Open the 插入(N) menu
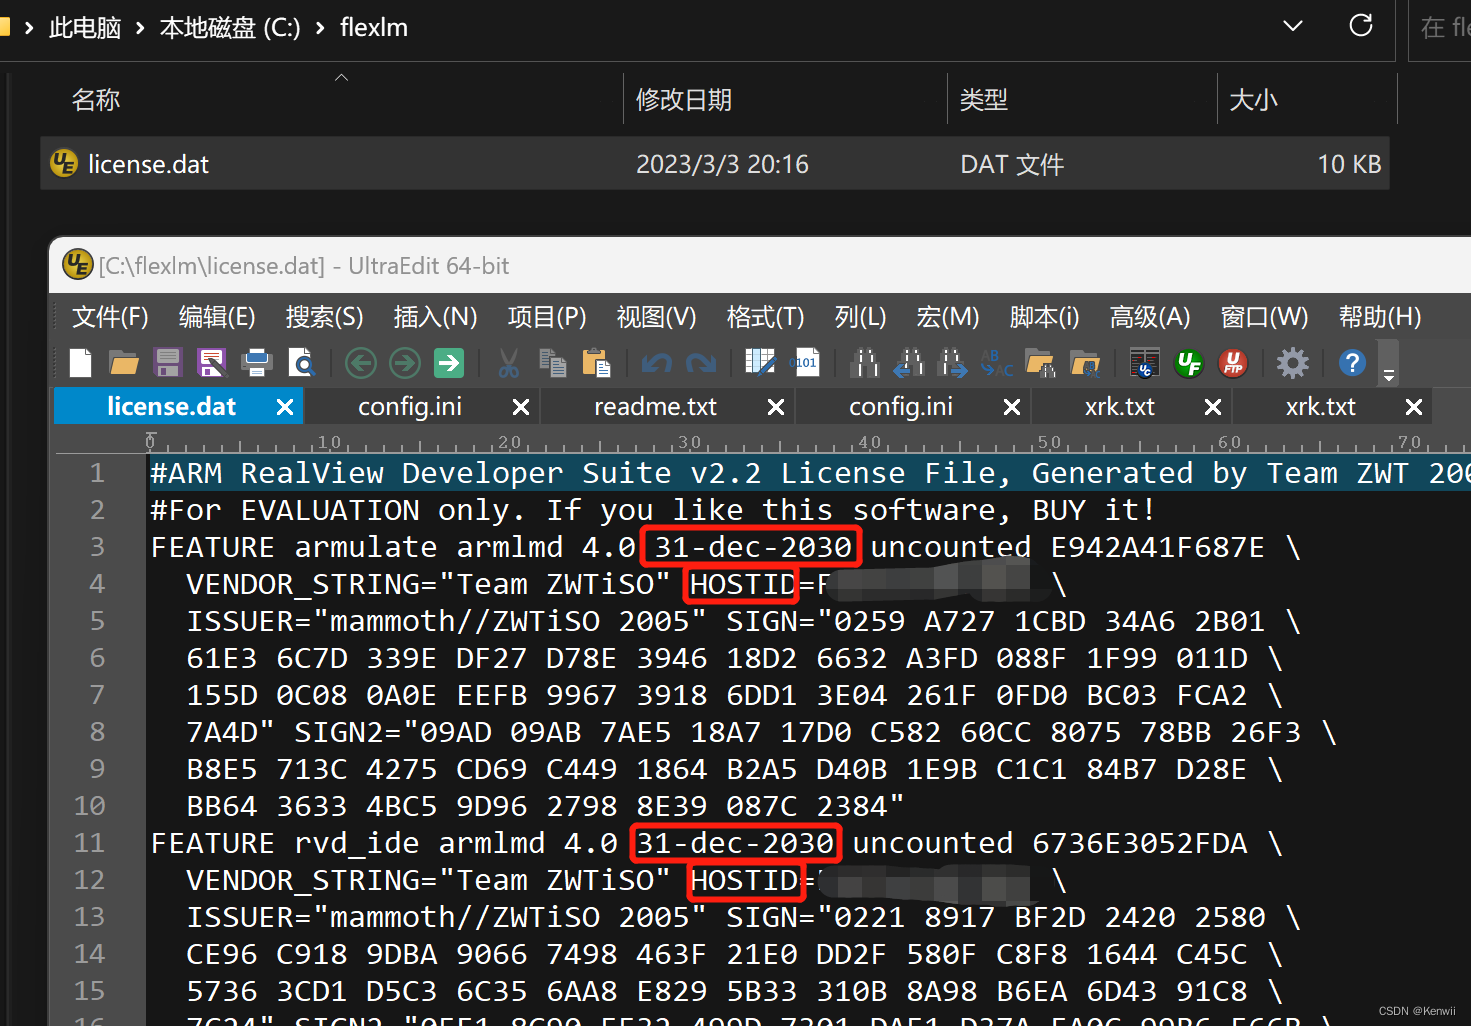Viewport: 1471px width, 1026px height. [x=435, y=317]
